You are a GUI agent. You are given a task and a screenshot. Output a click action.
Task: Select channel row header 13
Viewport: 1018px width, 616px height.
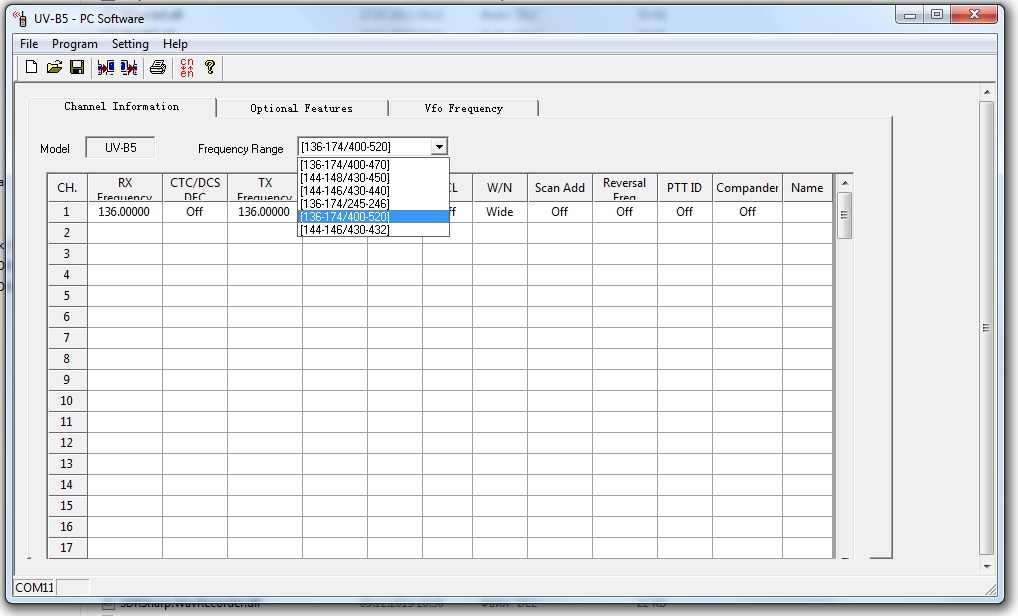pyautogui.click(x=68, y=464)
